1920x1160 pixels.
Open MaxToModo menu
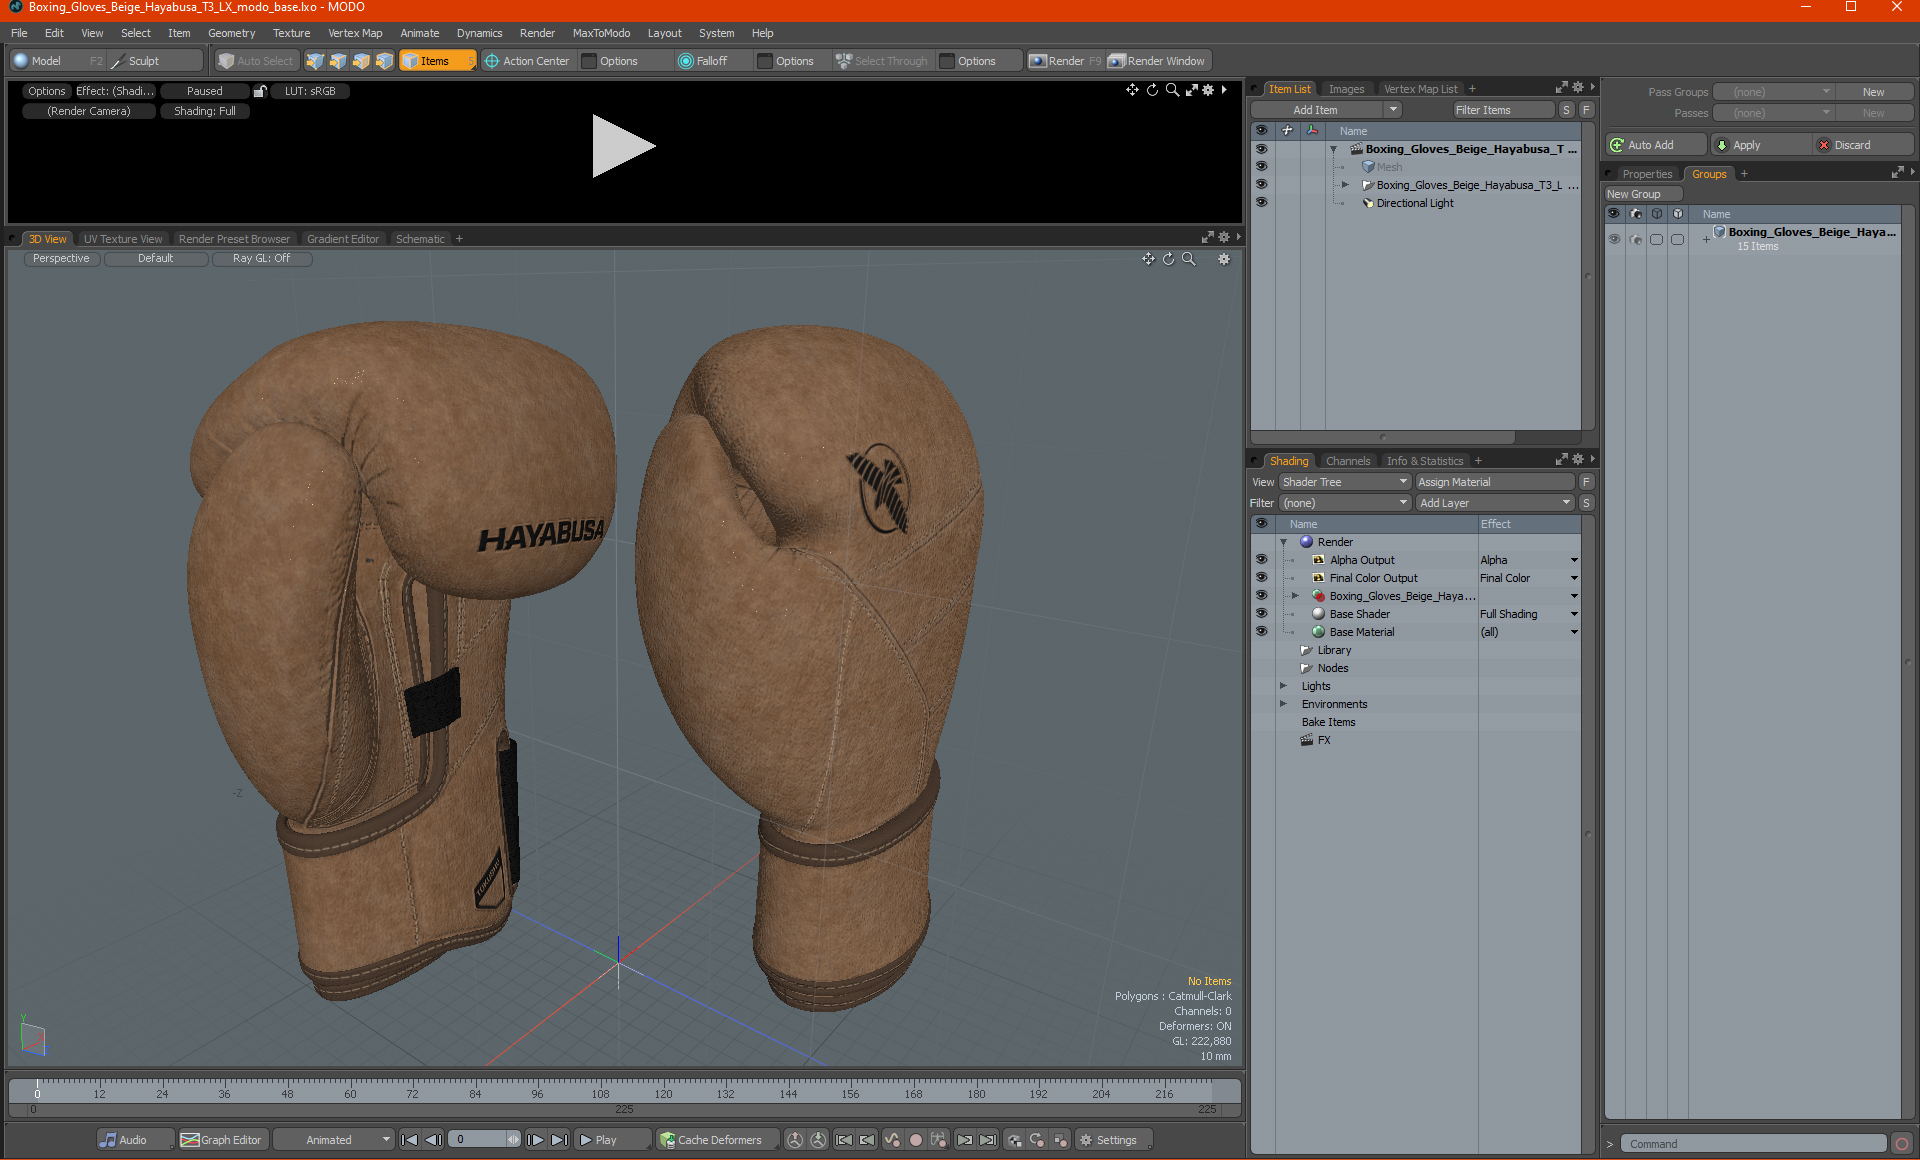tap(601, 33)
